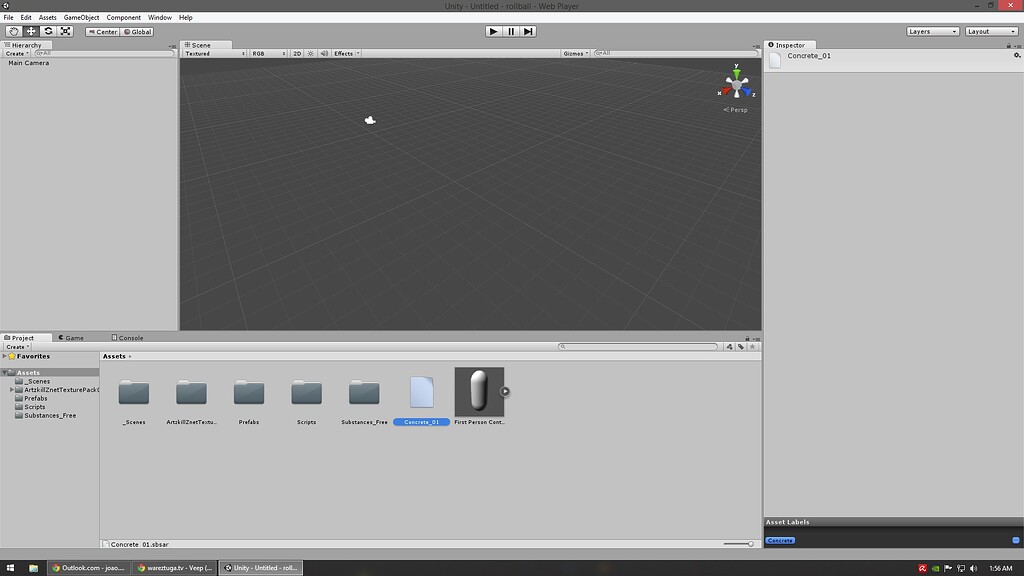
Task: Switch to the Game tab
Action: [73, 337]
